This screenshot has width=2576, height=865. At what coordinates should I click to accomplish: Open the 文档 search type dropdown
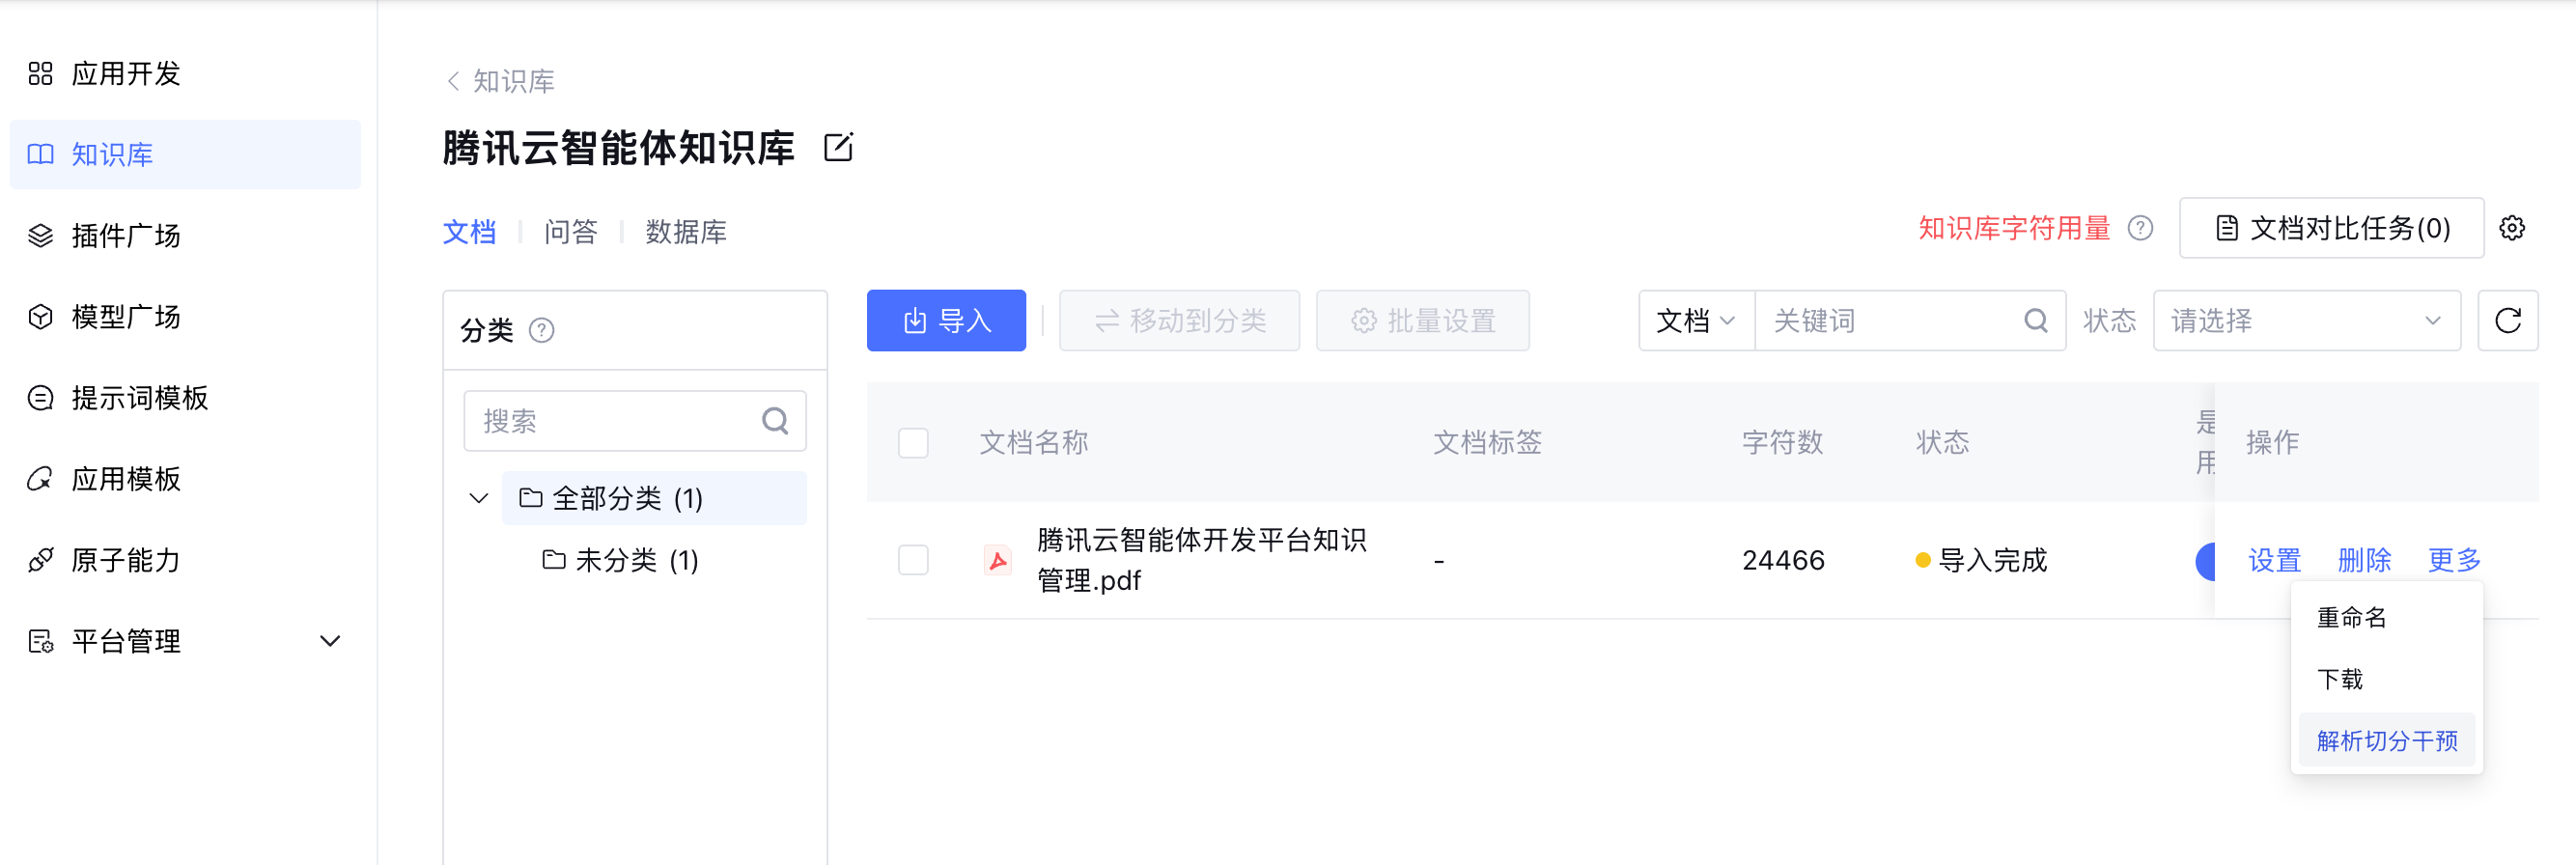click(1696, 321)
